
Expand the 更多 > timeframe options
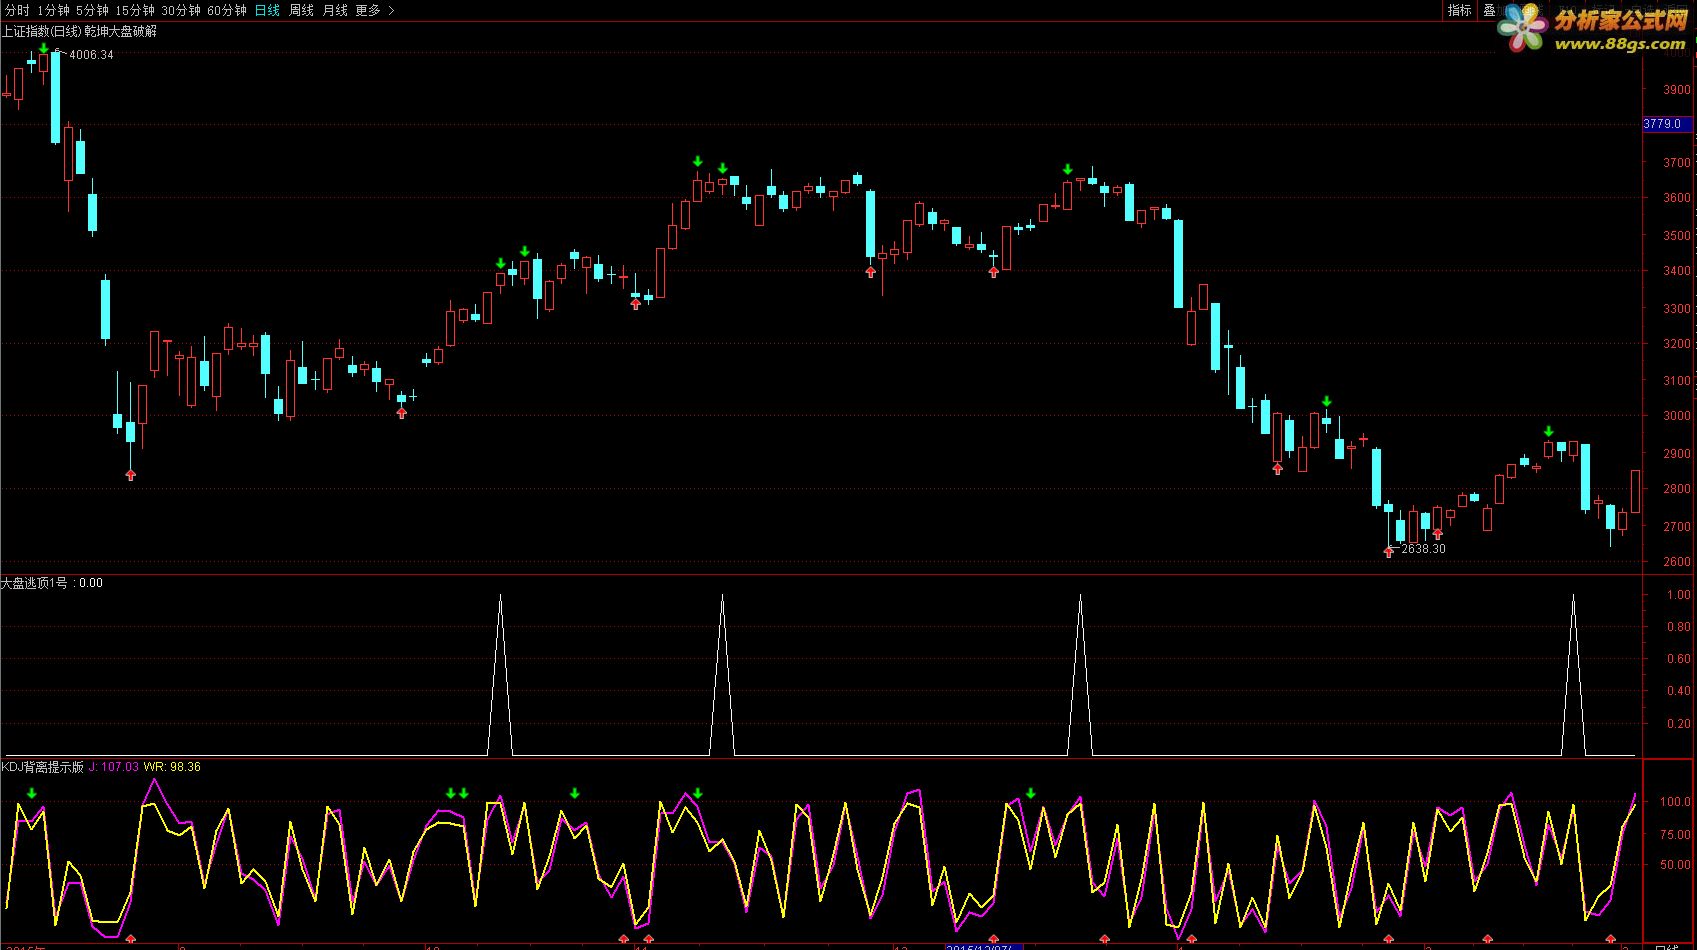coord(375,10)
